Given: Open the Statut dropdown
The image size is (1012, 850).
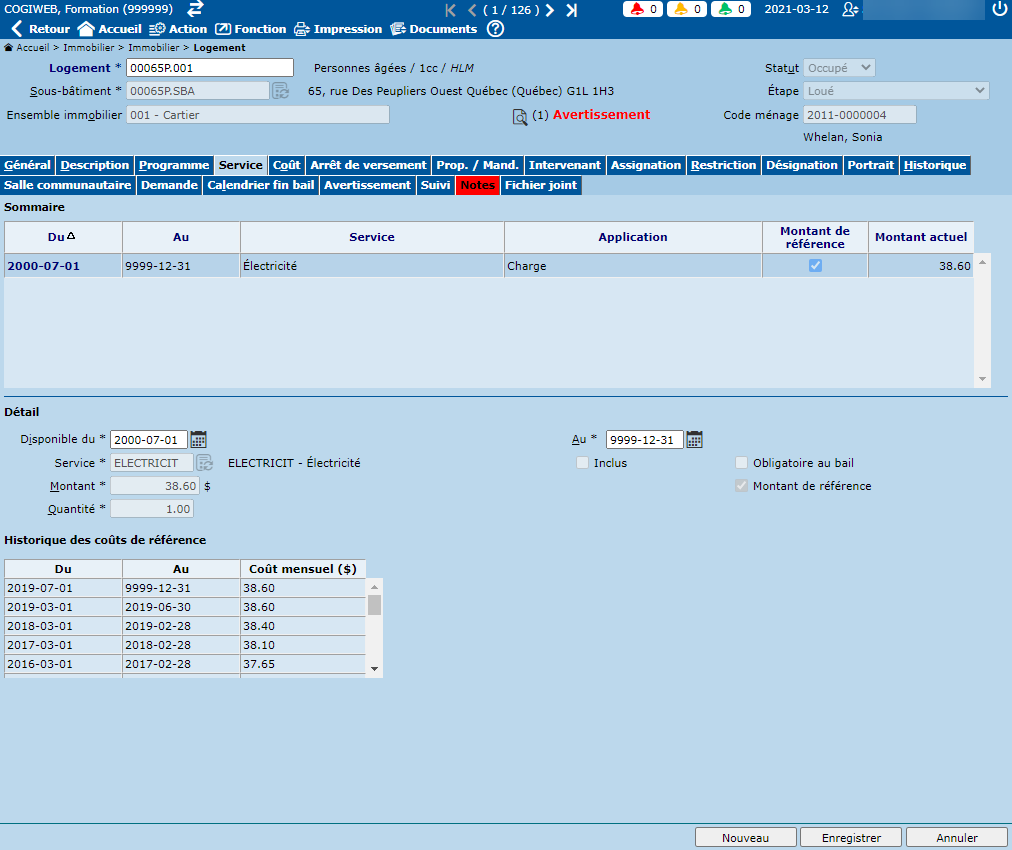Looking at the screenshot, I should [x=839, y=68].
